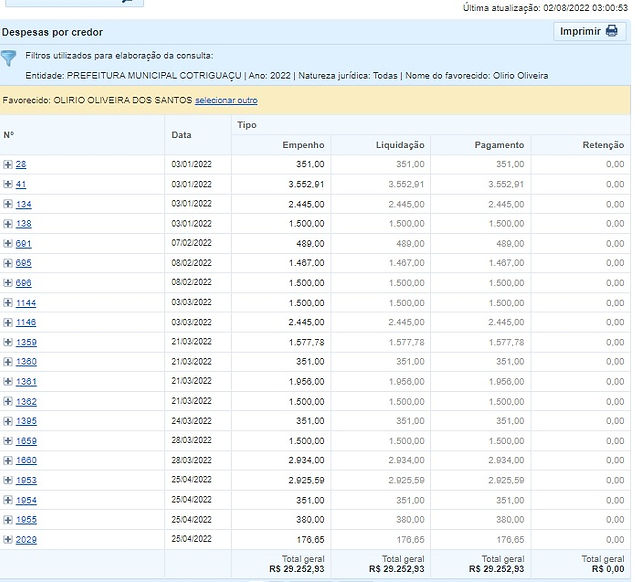The height and width of the screenshot is (582, 640).
Task: Click Liquidação value 2.925,59
Action: coord(407,480)
